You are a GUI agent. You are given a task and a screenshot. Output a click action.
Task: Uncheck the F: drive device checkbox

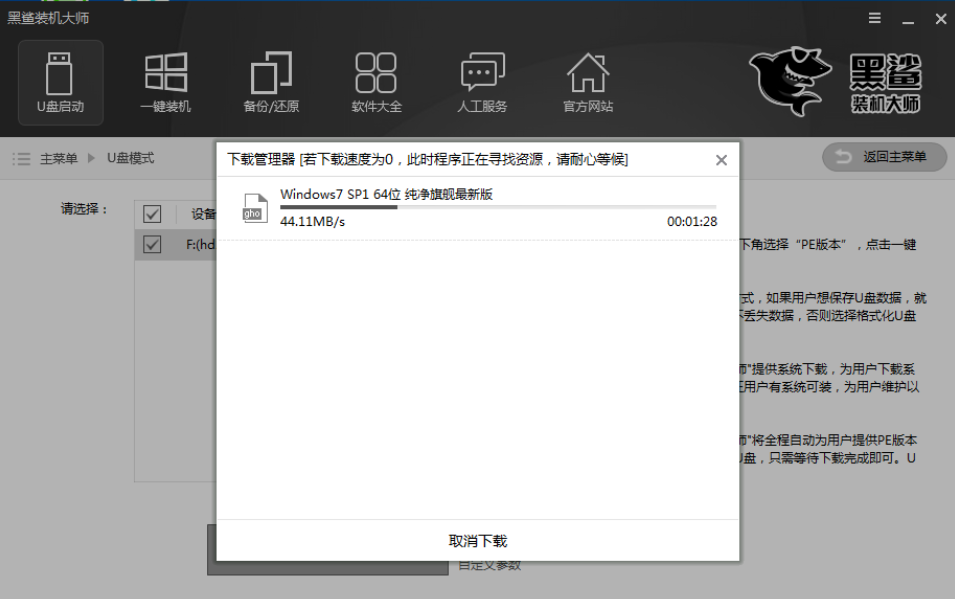coord(152,245)
